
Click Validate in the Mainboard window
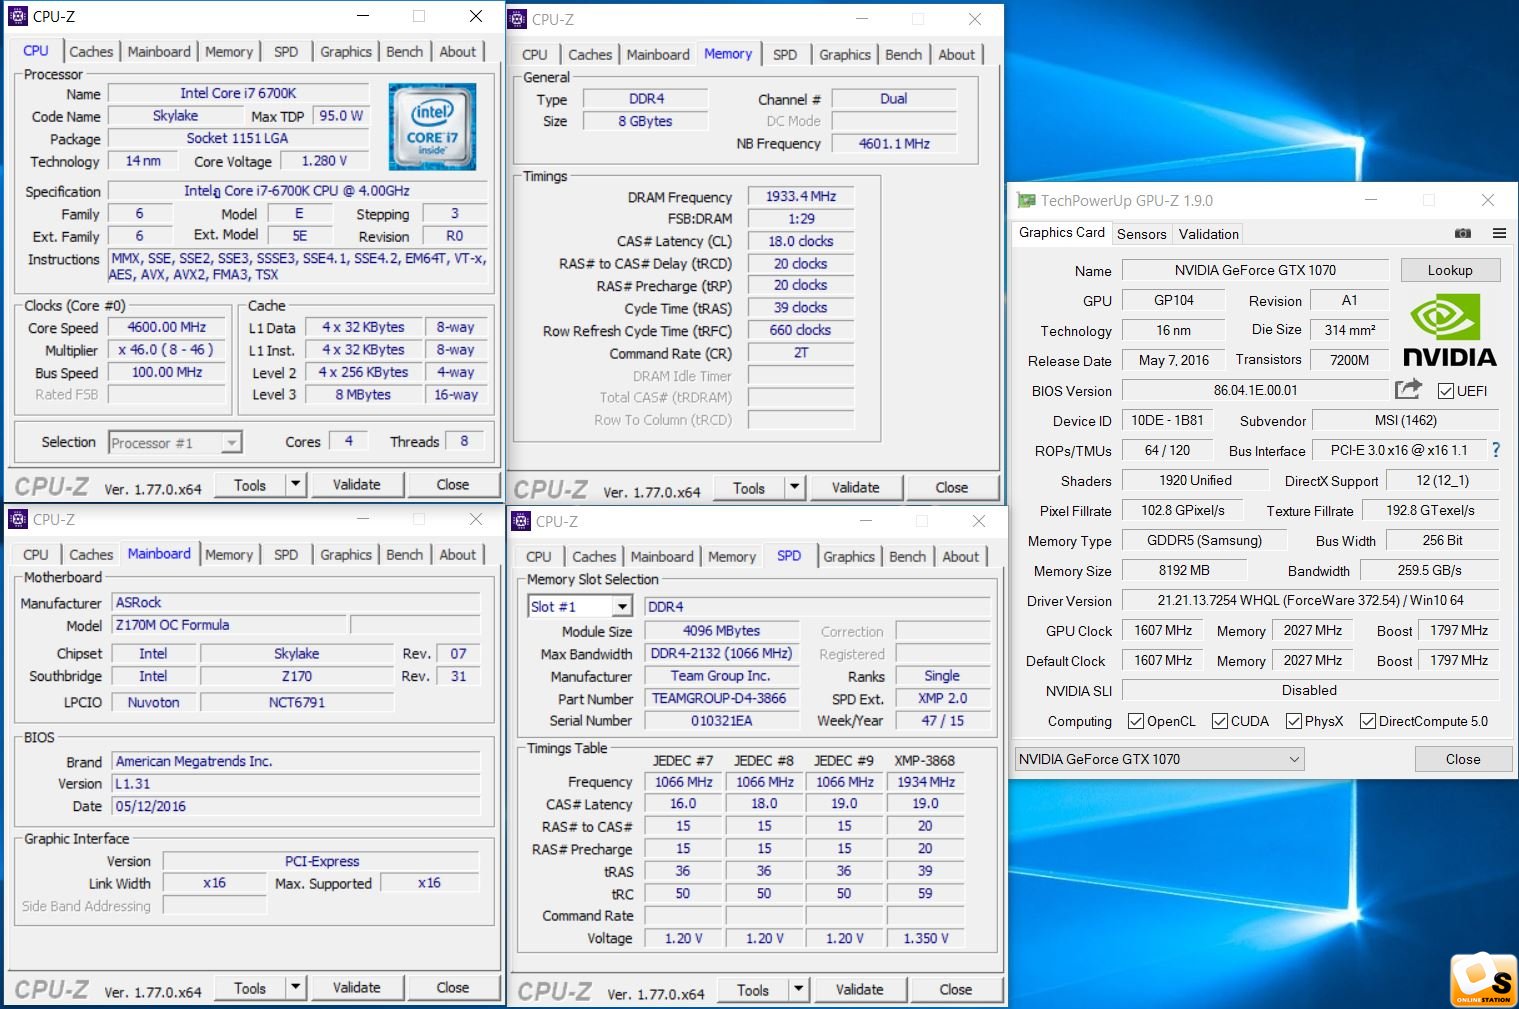(x=357, y=988)
